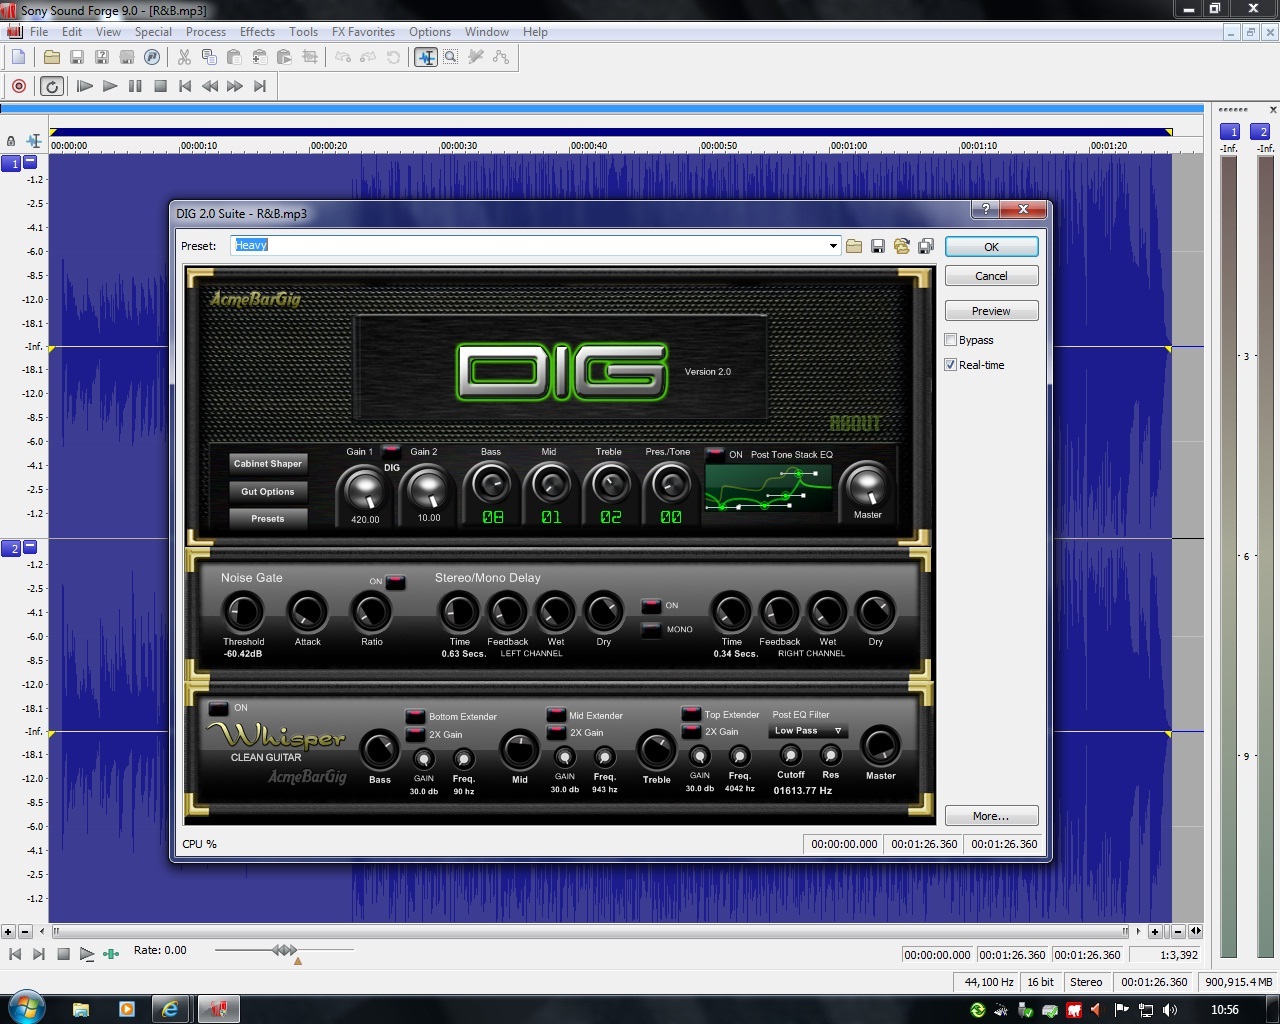Click the Cabinet Shaper button

pyautogui.click(x=267, y=464)
